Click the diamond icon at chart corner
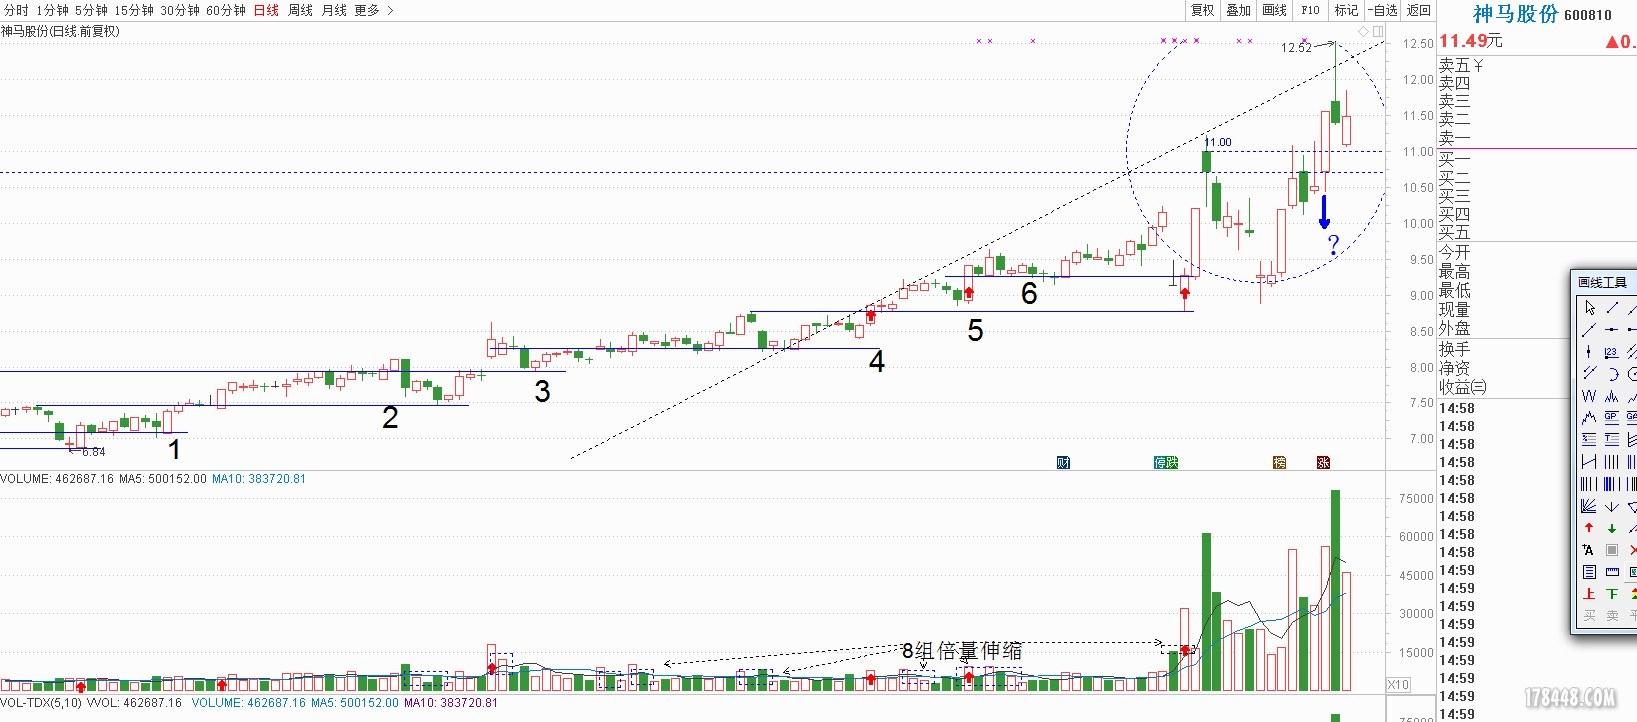Viewport: 1637px width, 722px height. pos(1364,31)
